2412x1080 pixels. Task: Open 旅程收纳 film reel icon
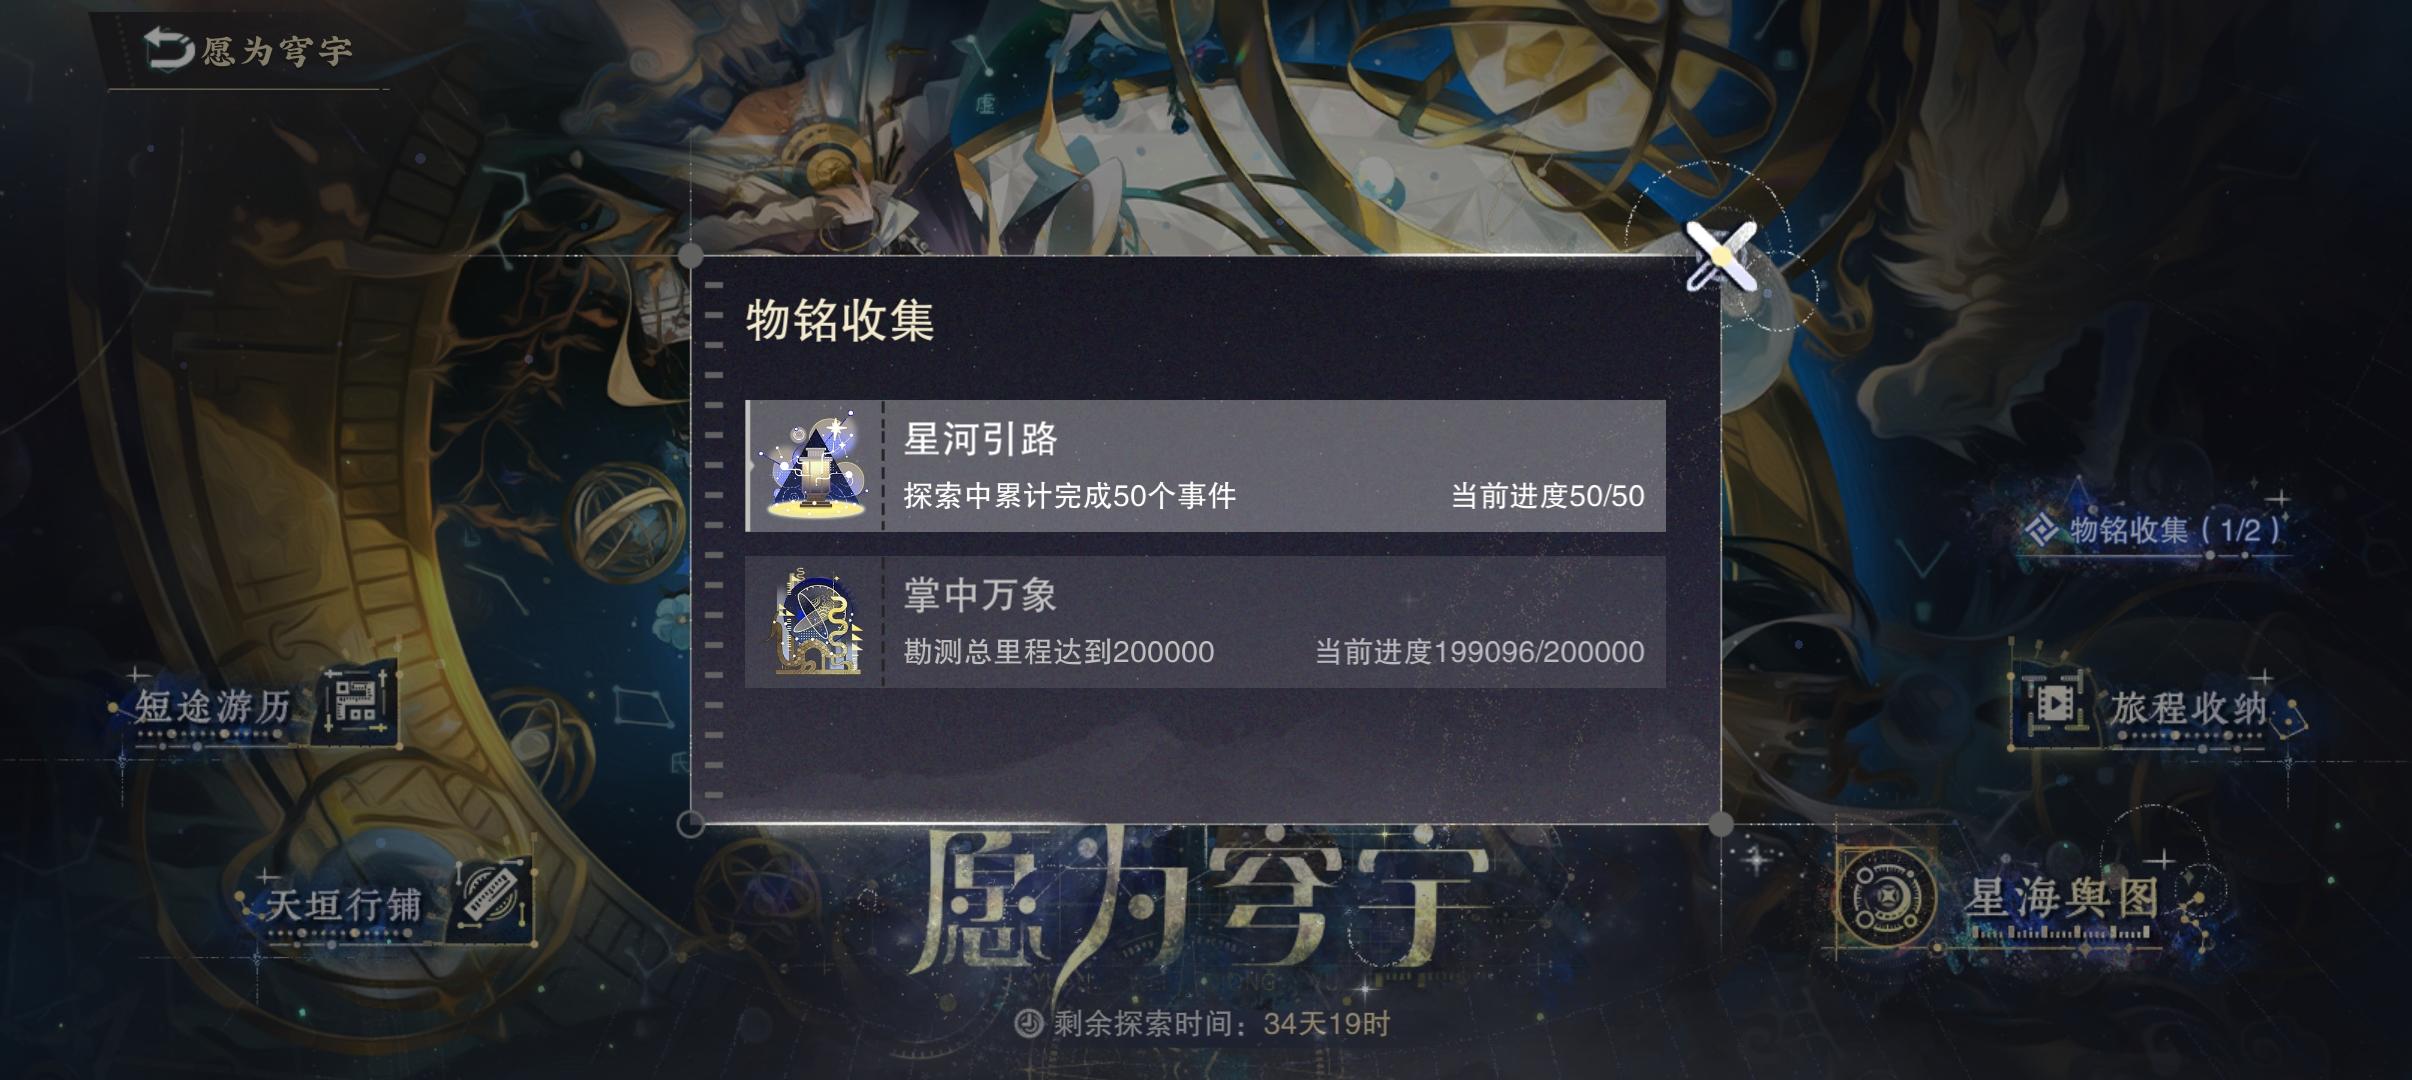tap(2051, 706)
